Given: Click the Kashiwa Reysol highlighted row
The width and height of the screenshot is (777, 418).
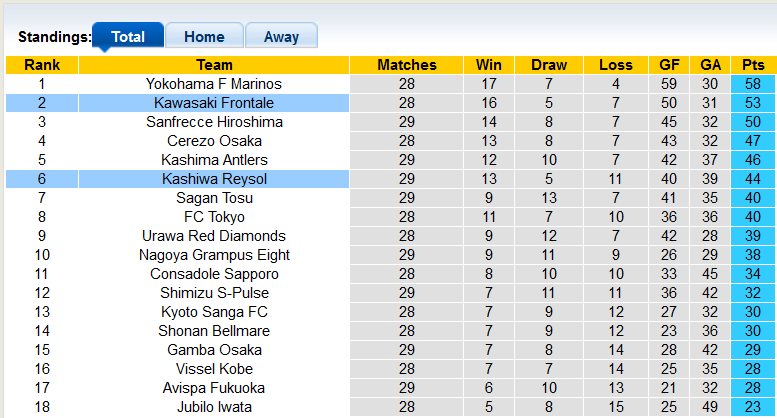Looking at the screenshot, I should (214, 179).
